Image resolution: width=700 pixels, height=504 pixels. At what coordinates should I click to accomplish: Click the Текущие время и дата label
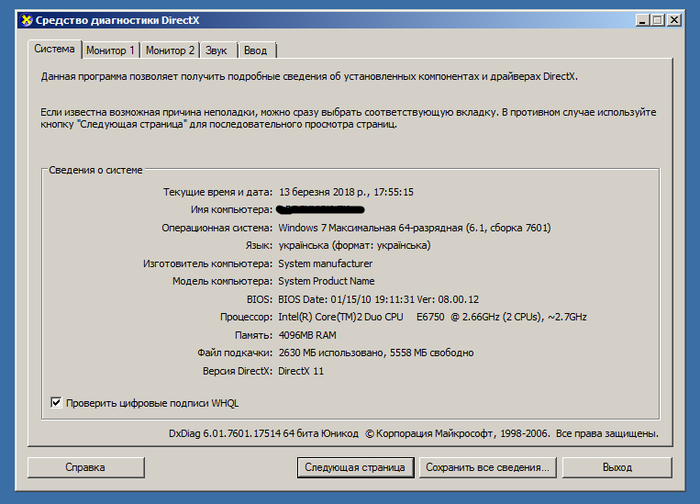[x=218, y=192]
